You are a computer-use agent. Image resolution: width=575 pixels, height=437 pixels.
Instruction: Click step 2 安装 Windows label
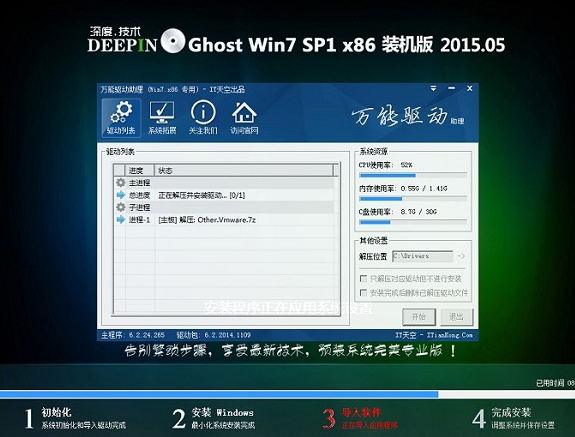(x=222, y=413)
